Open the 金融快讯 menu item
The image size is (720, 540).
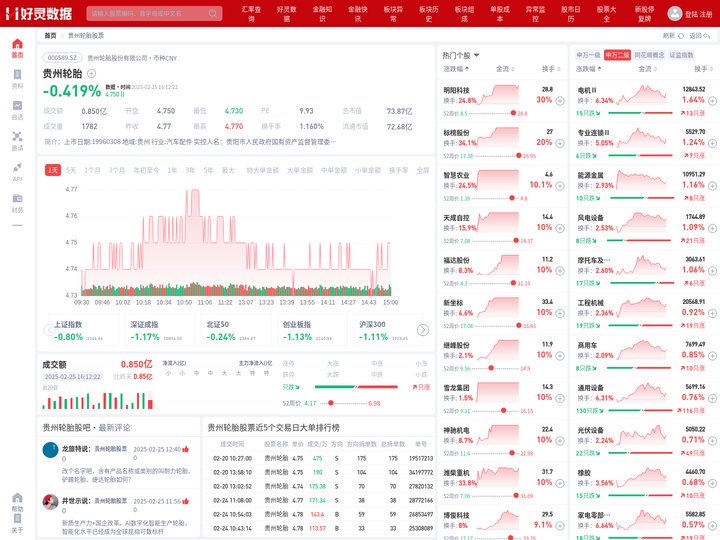click(x=358, y=14)
